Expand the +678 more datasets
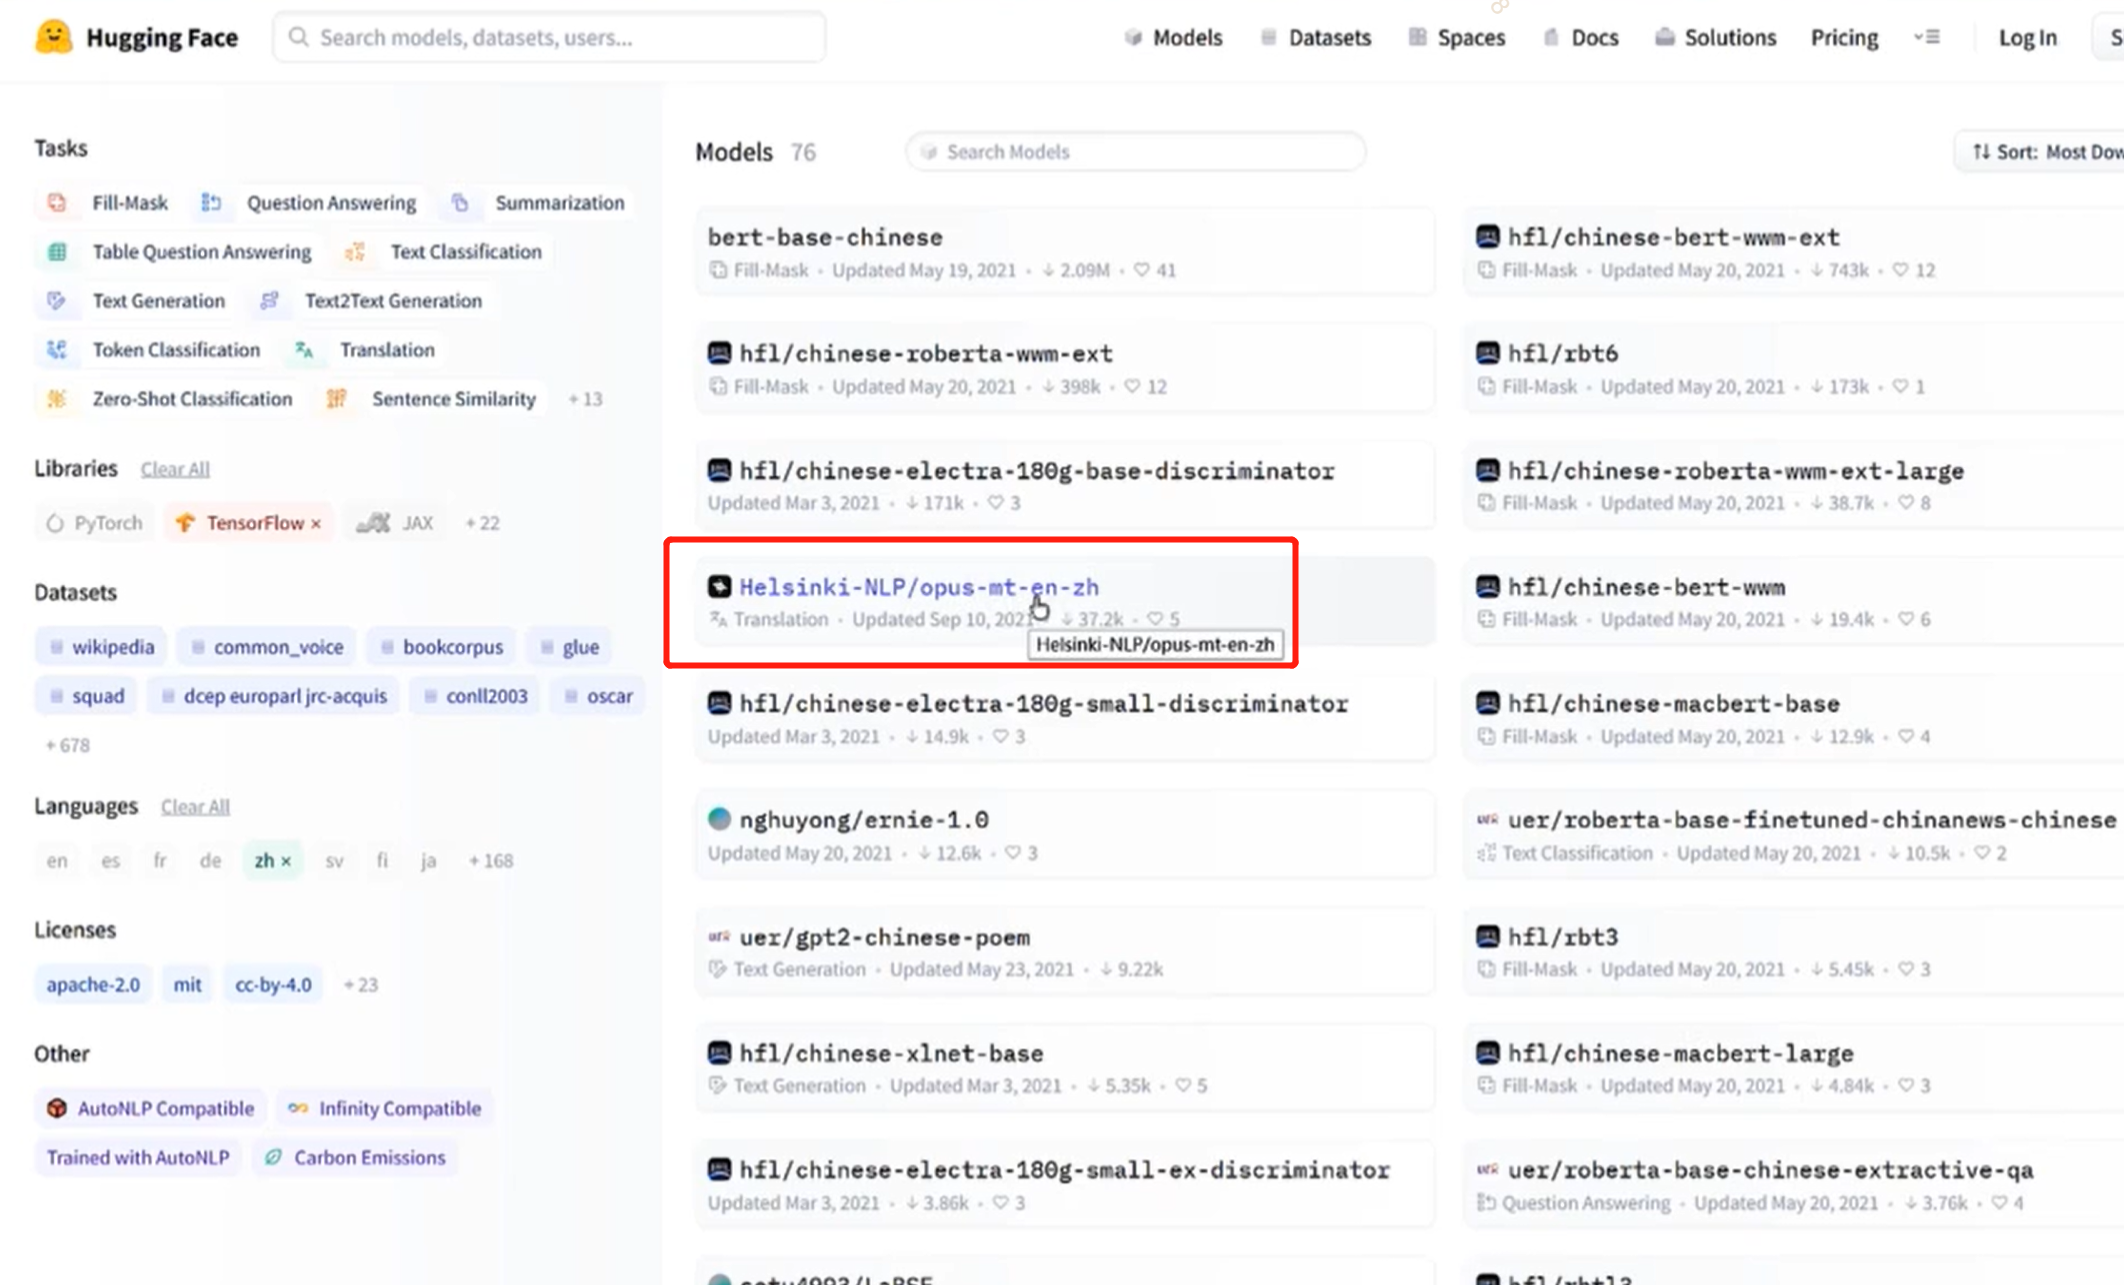2124x1285 pixels. (67, 745)
